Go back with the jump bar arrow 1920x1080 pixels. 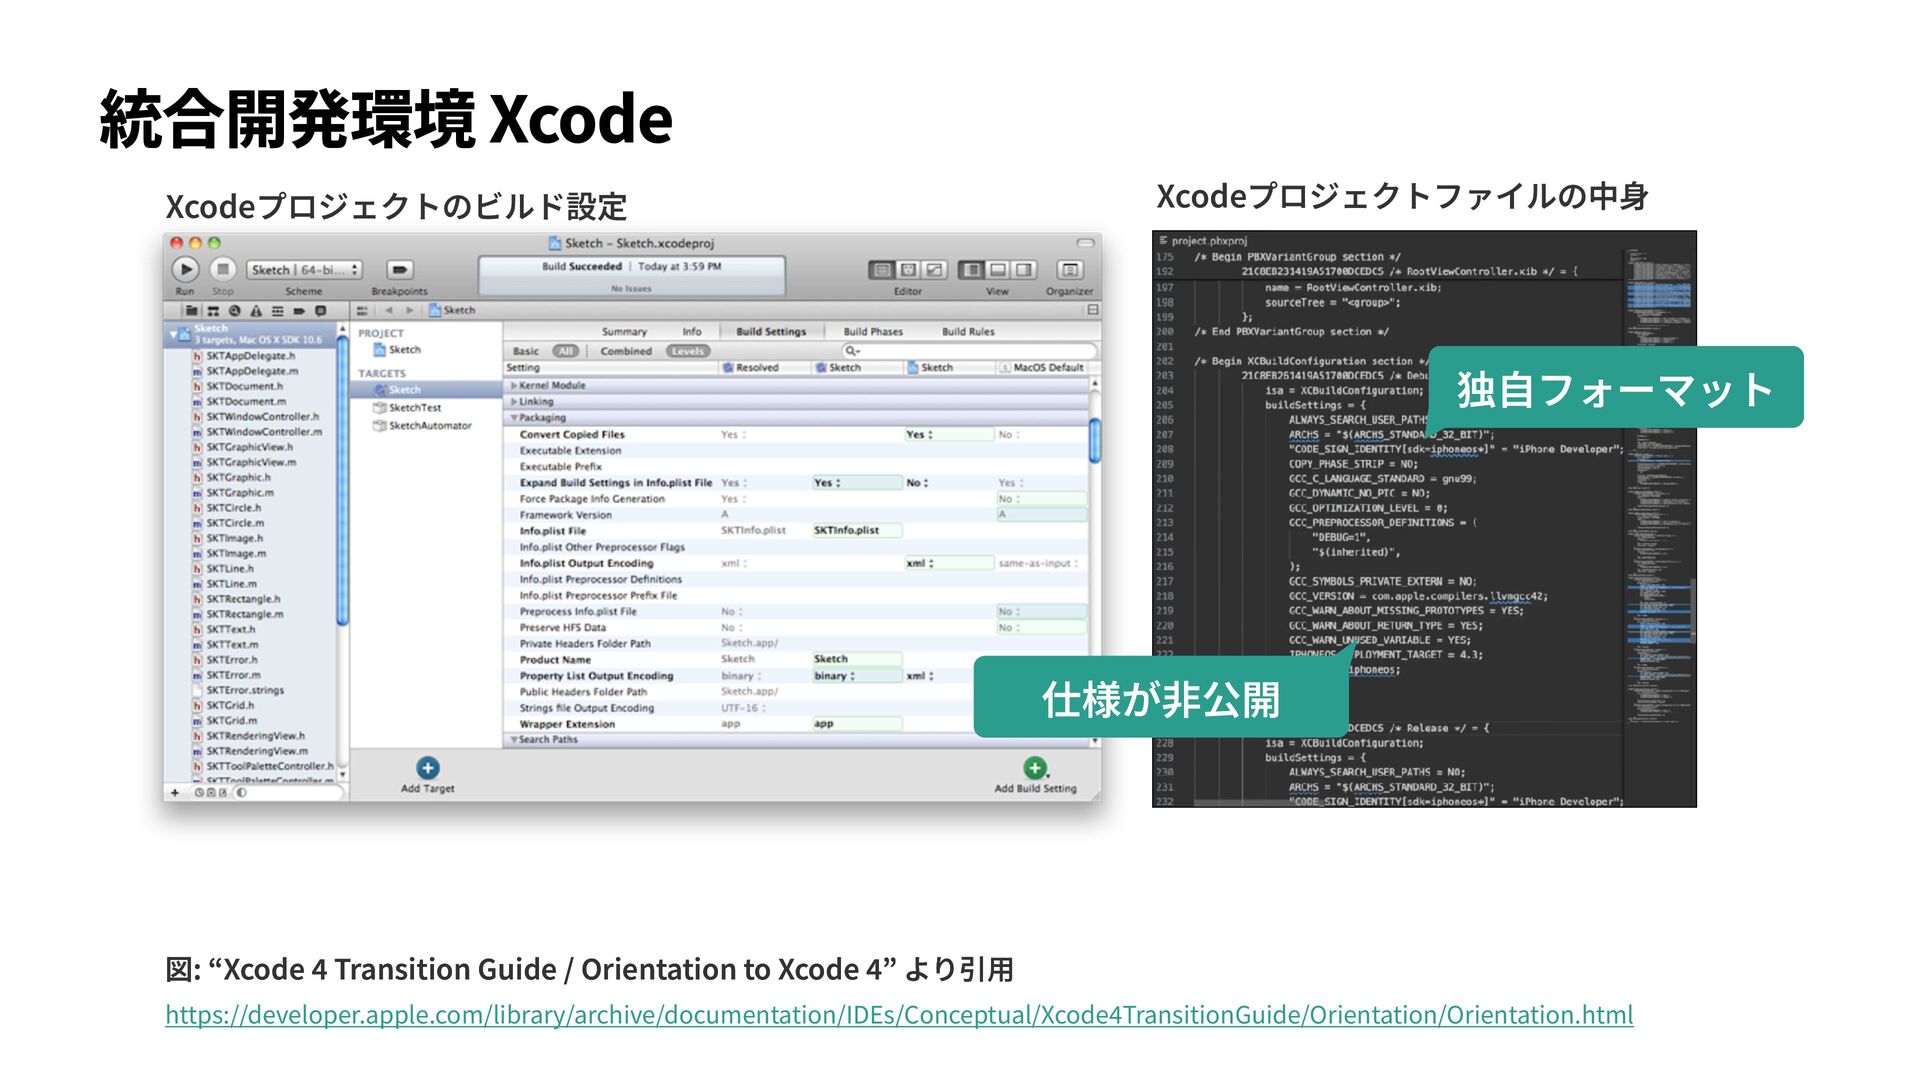pyautogui.click(x=389, y=311)
